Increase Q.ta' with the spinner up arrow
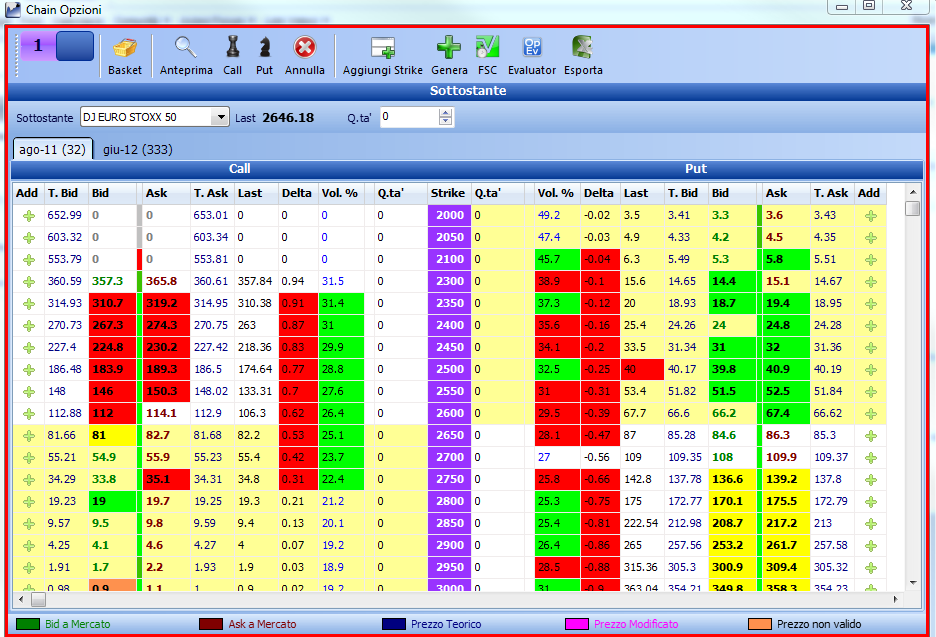This screenshot has height=637, width=936. point(445,113)
